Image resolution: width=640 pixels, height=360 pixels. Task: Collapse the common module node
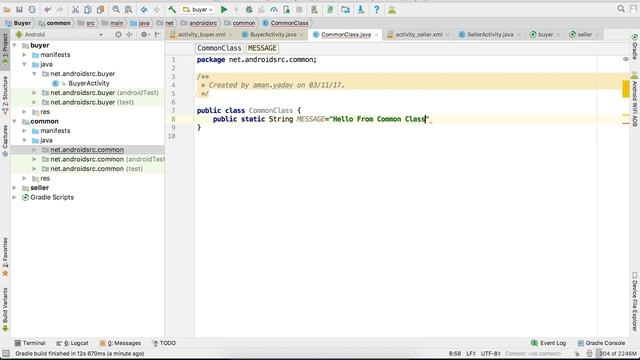click(15, 121)
